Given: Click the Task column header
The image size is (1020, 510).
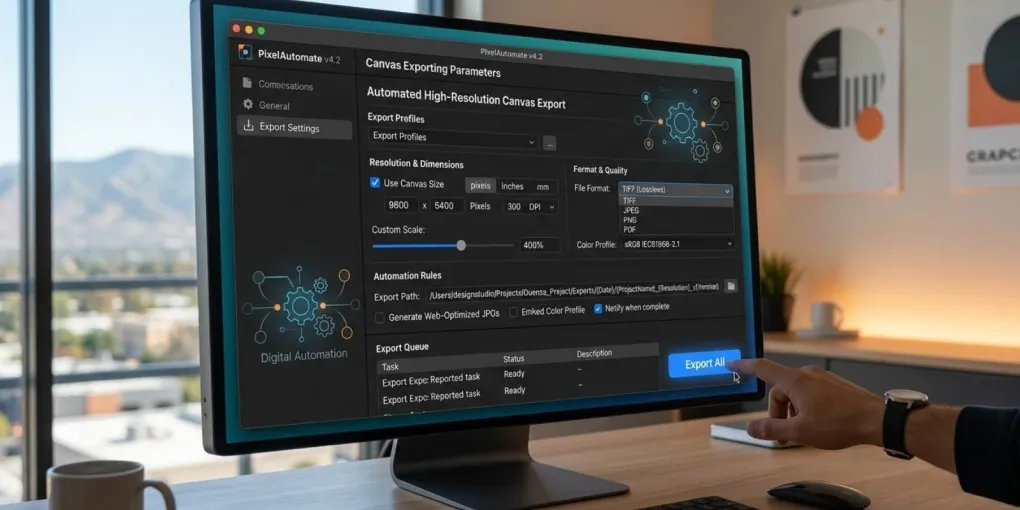Looking at the screenshot, I should (x=390, y=366).
